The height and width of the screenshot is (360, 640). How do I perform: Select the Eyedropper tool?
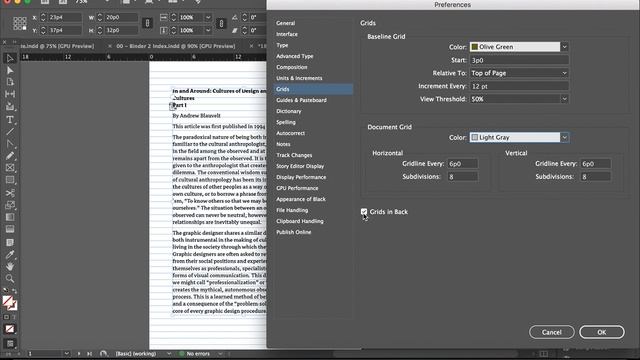(x=10, y=255)
